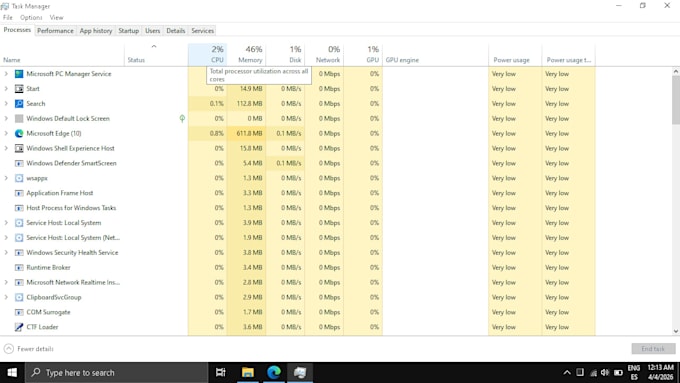
Task: Click the CTF Loader pen icon
Action: click(x=19, y=327)
